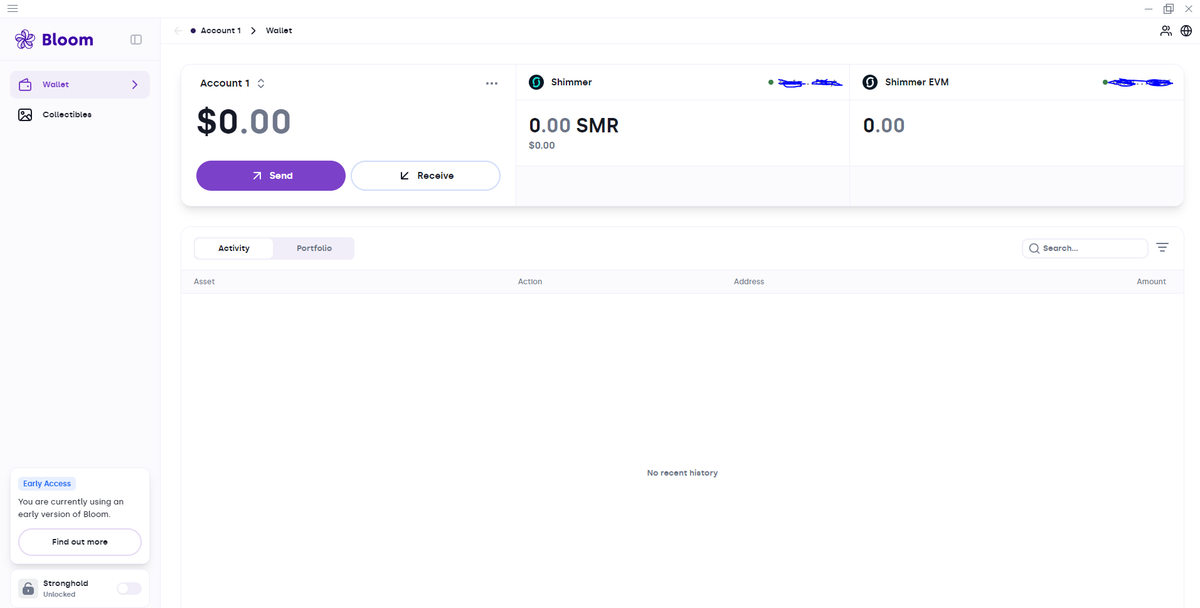The image size is (1200, 608).
Task: Open Collectibles in the sidebar
Action: click(x=80, y=115)
